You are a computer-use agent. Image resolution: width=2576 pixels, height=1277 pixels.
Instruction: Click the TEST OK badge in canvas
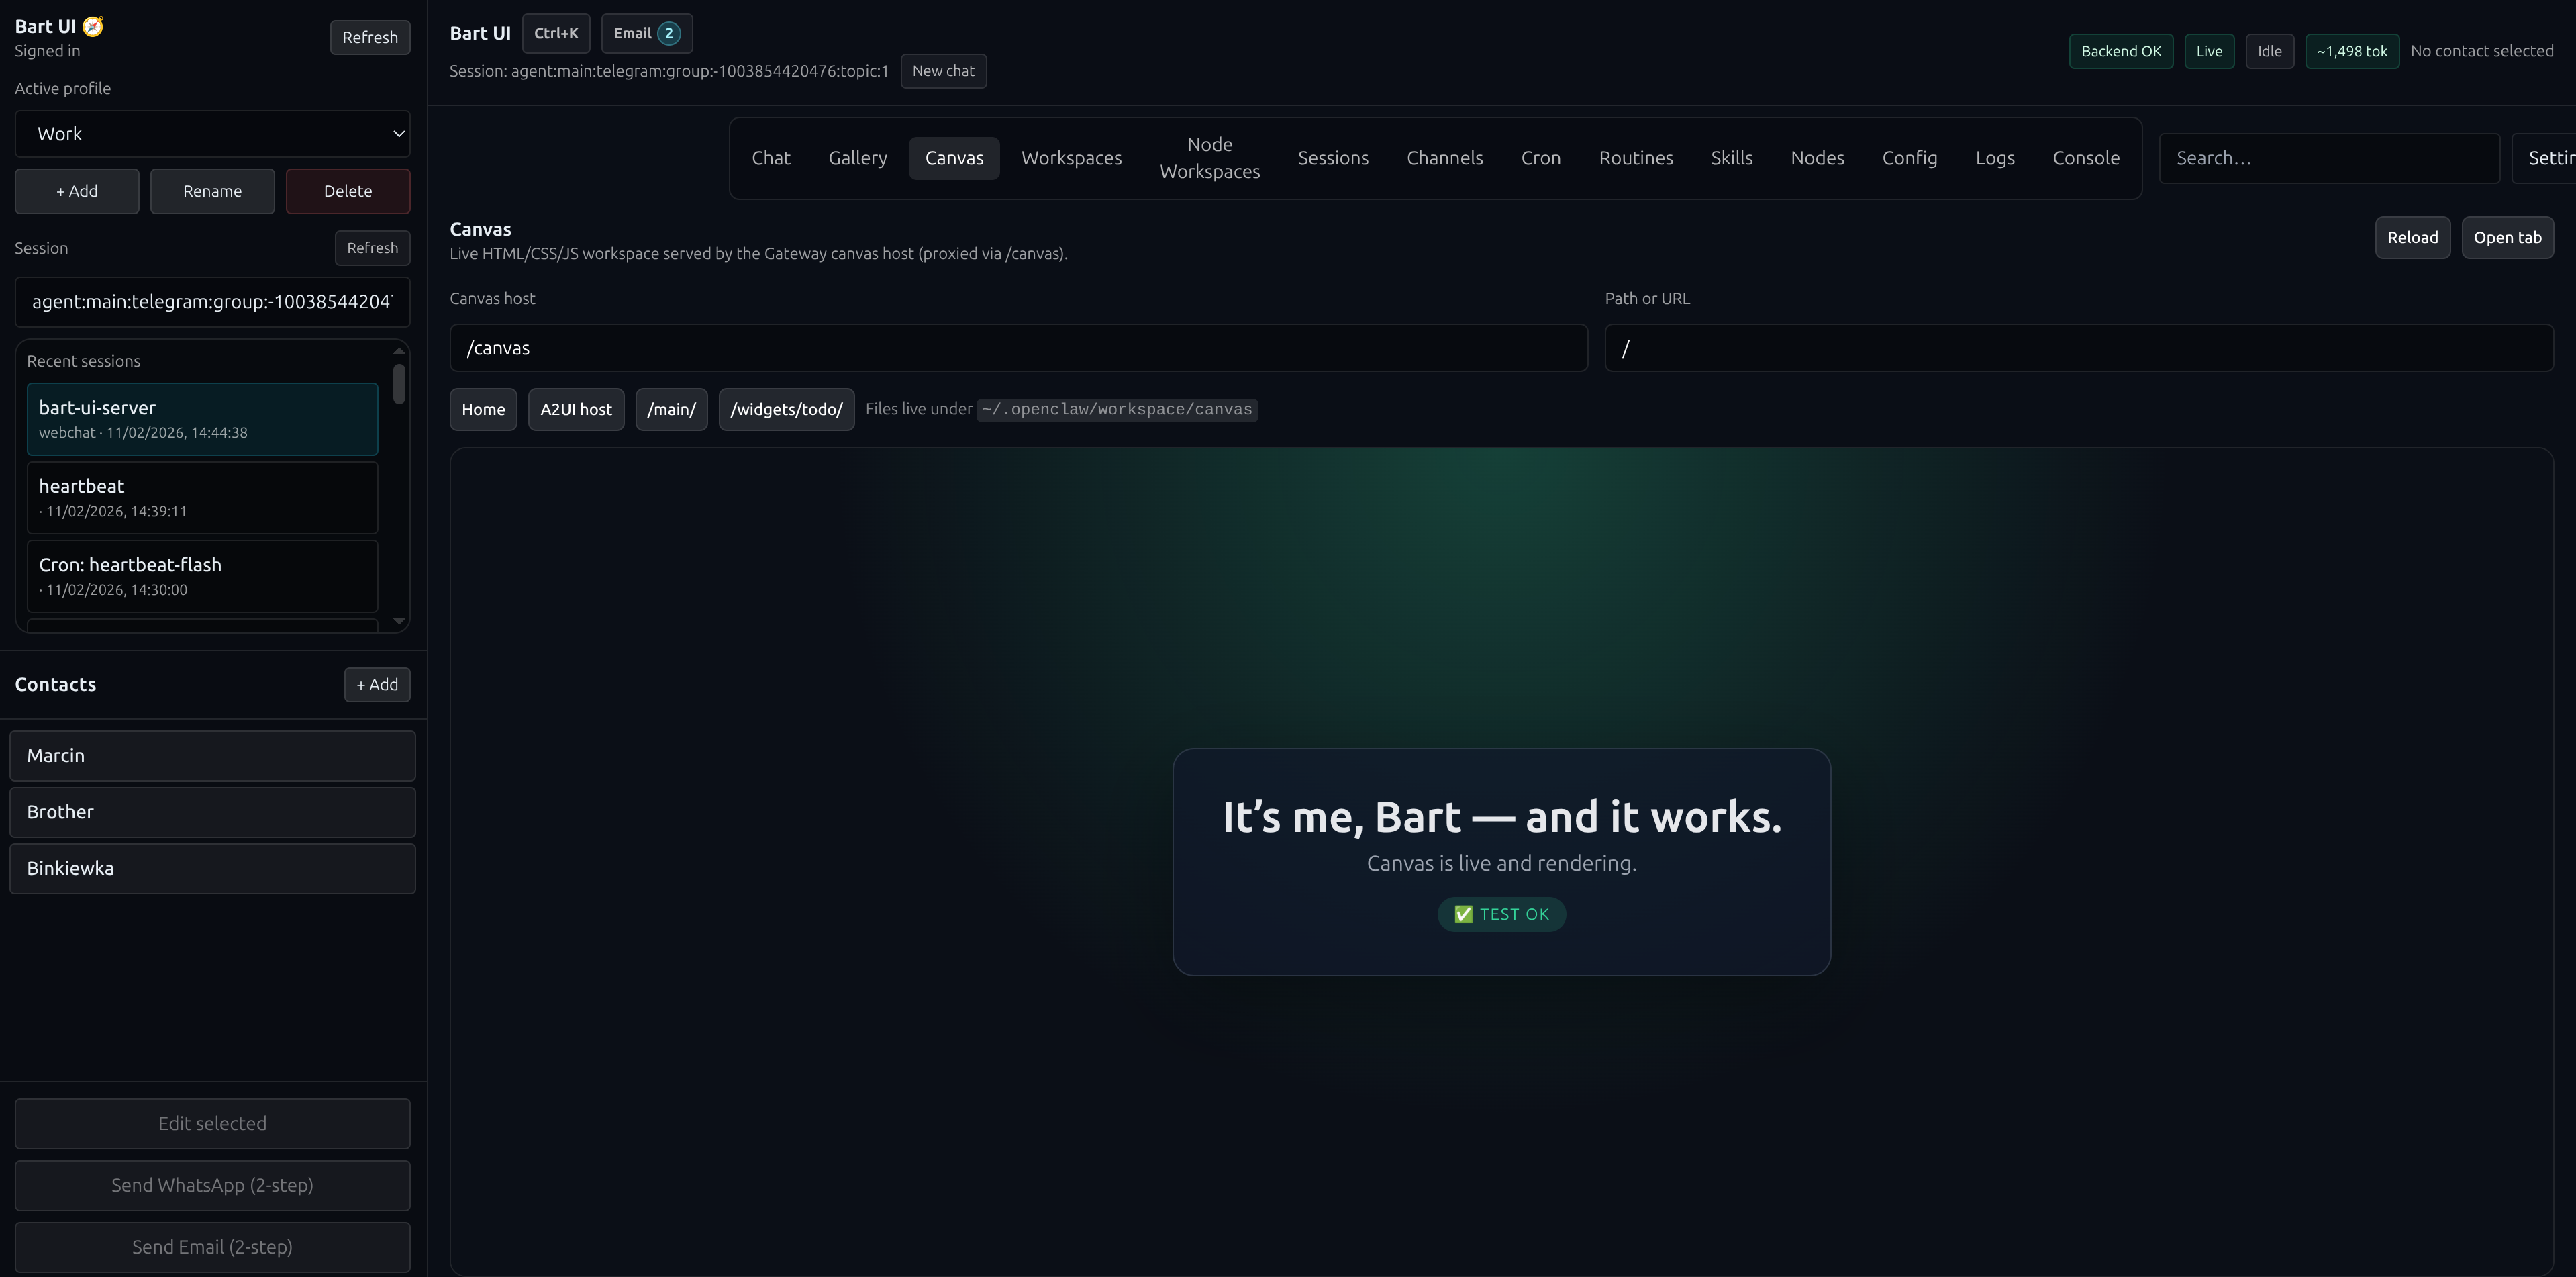1501,915
